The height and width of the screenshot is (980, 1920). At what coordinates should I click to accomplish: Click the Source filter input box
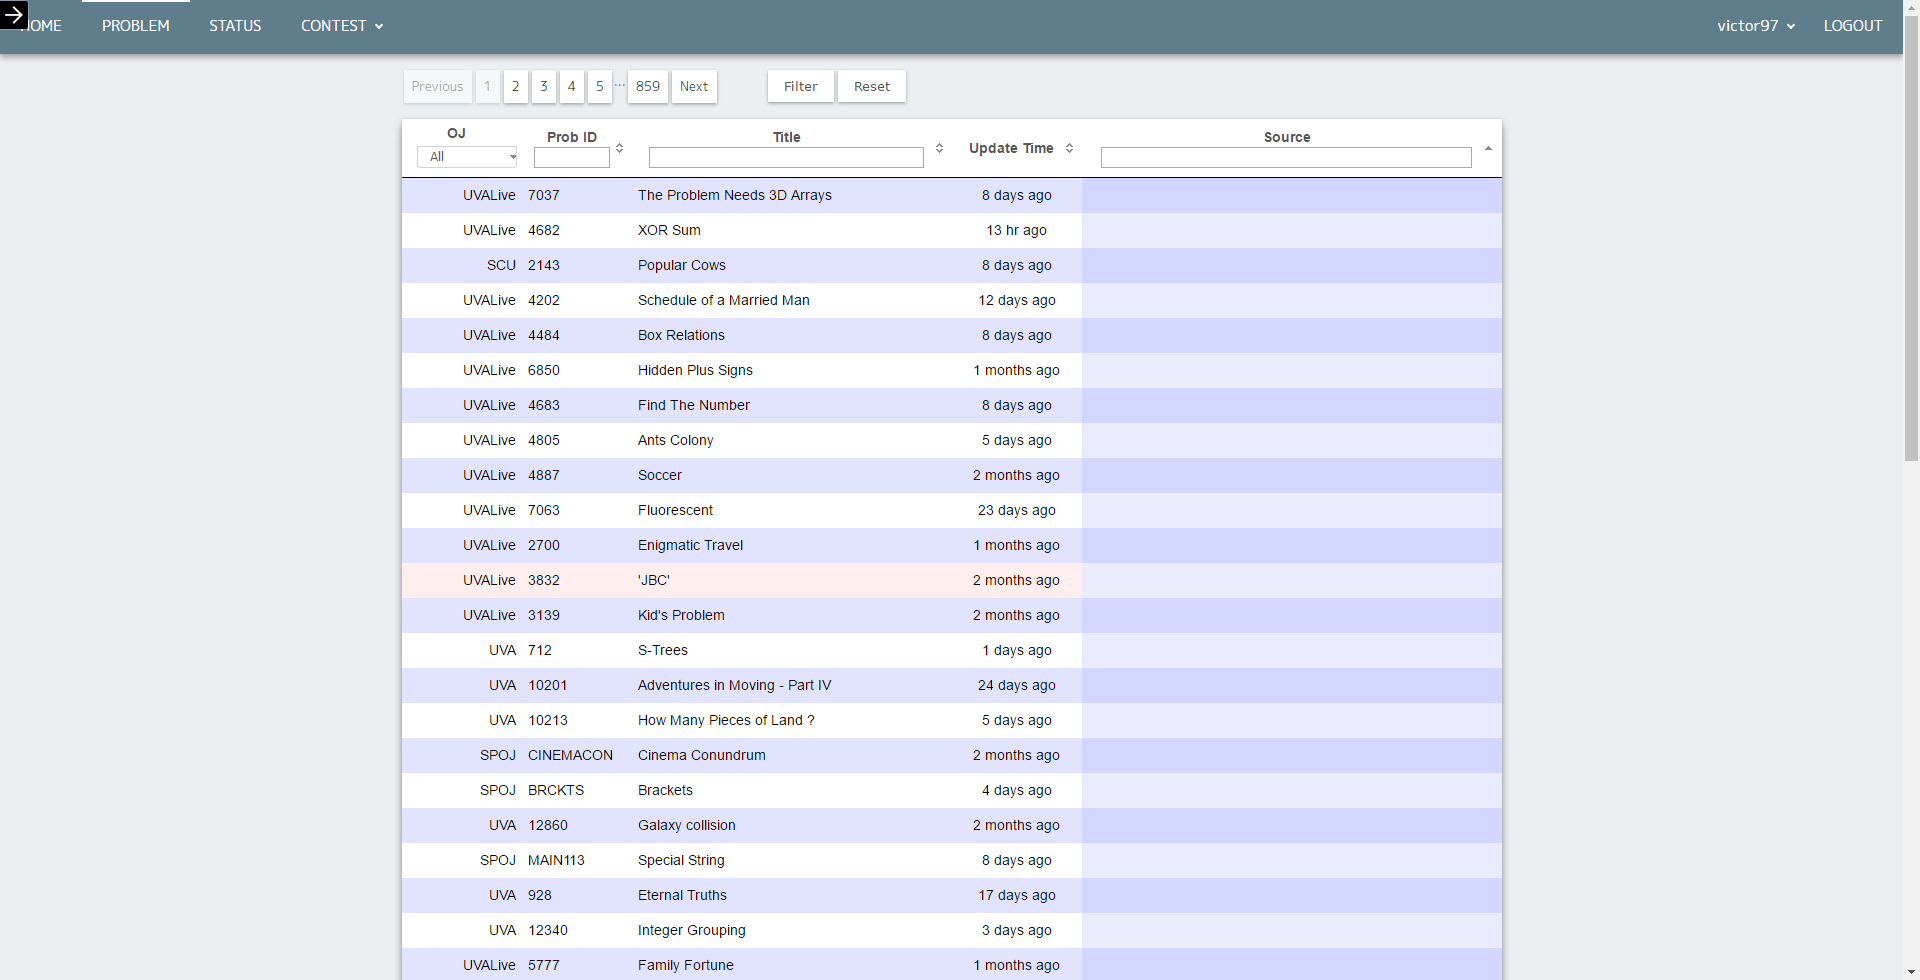click(x=1286, y=158)
